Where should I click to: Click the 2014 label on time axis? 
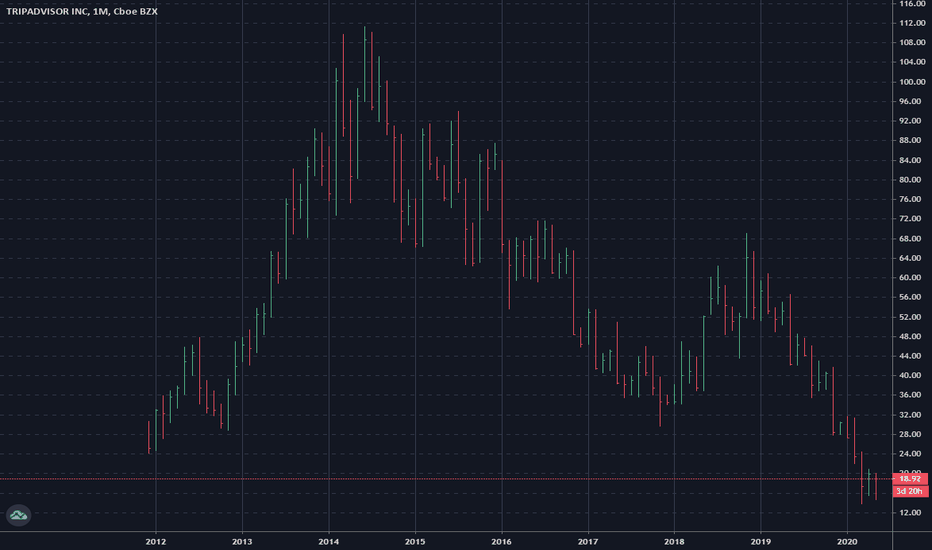(329, 542)
